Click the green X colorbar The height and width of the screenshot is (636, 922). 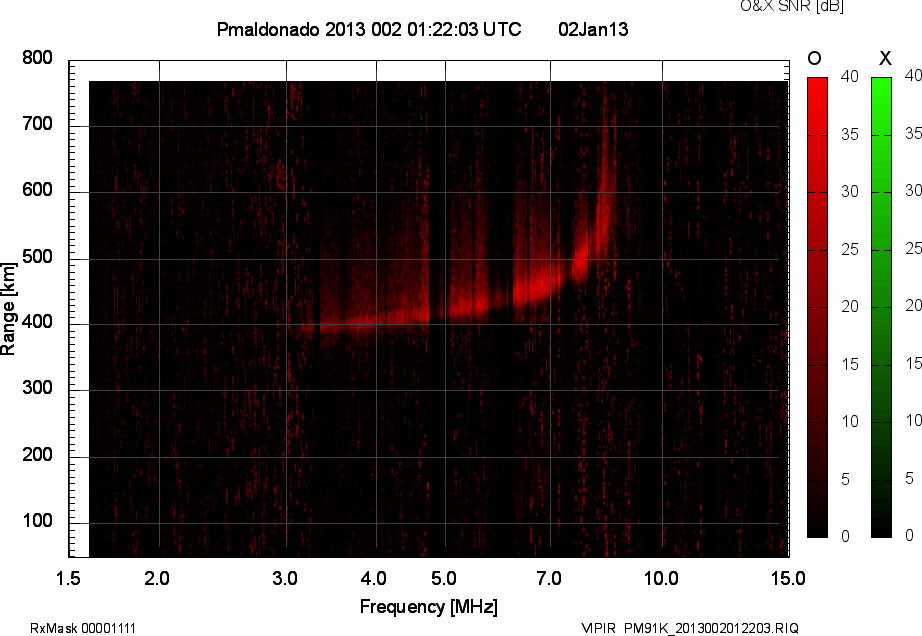(881, 306)
